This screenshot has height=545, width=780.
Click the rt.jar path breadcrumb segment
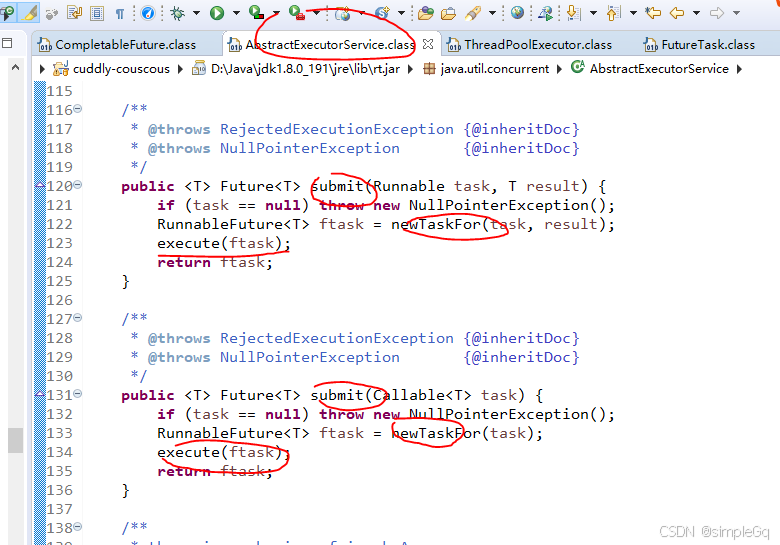click(305, 69)
